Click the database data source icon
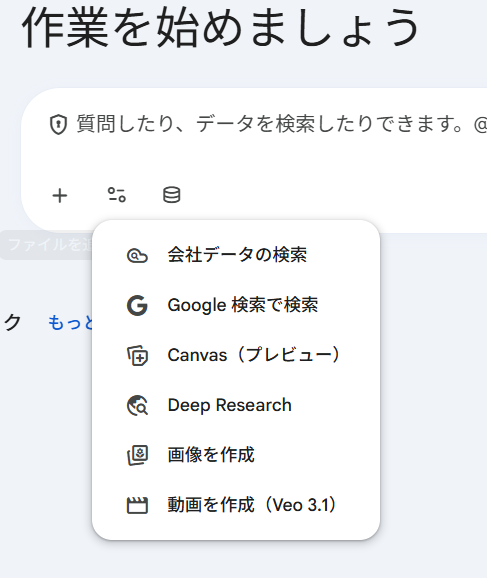The height and width of the screenshot is (578, 487). 171,195
